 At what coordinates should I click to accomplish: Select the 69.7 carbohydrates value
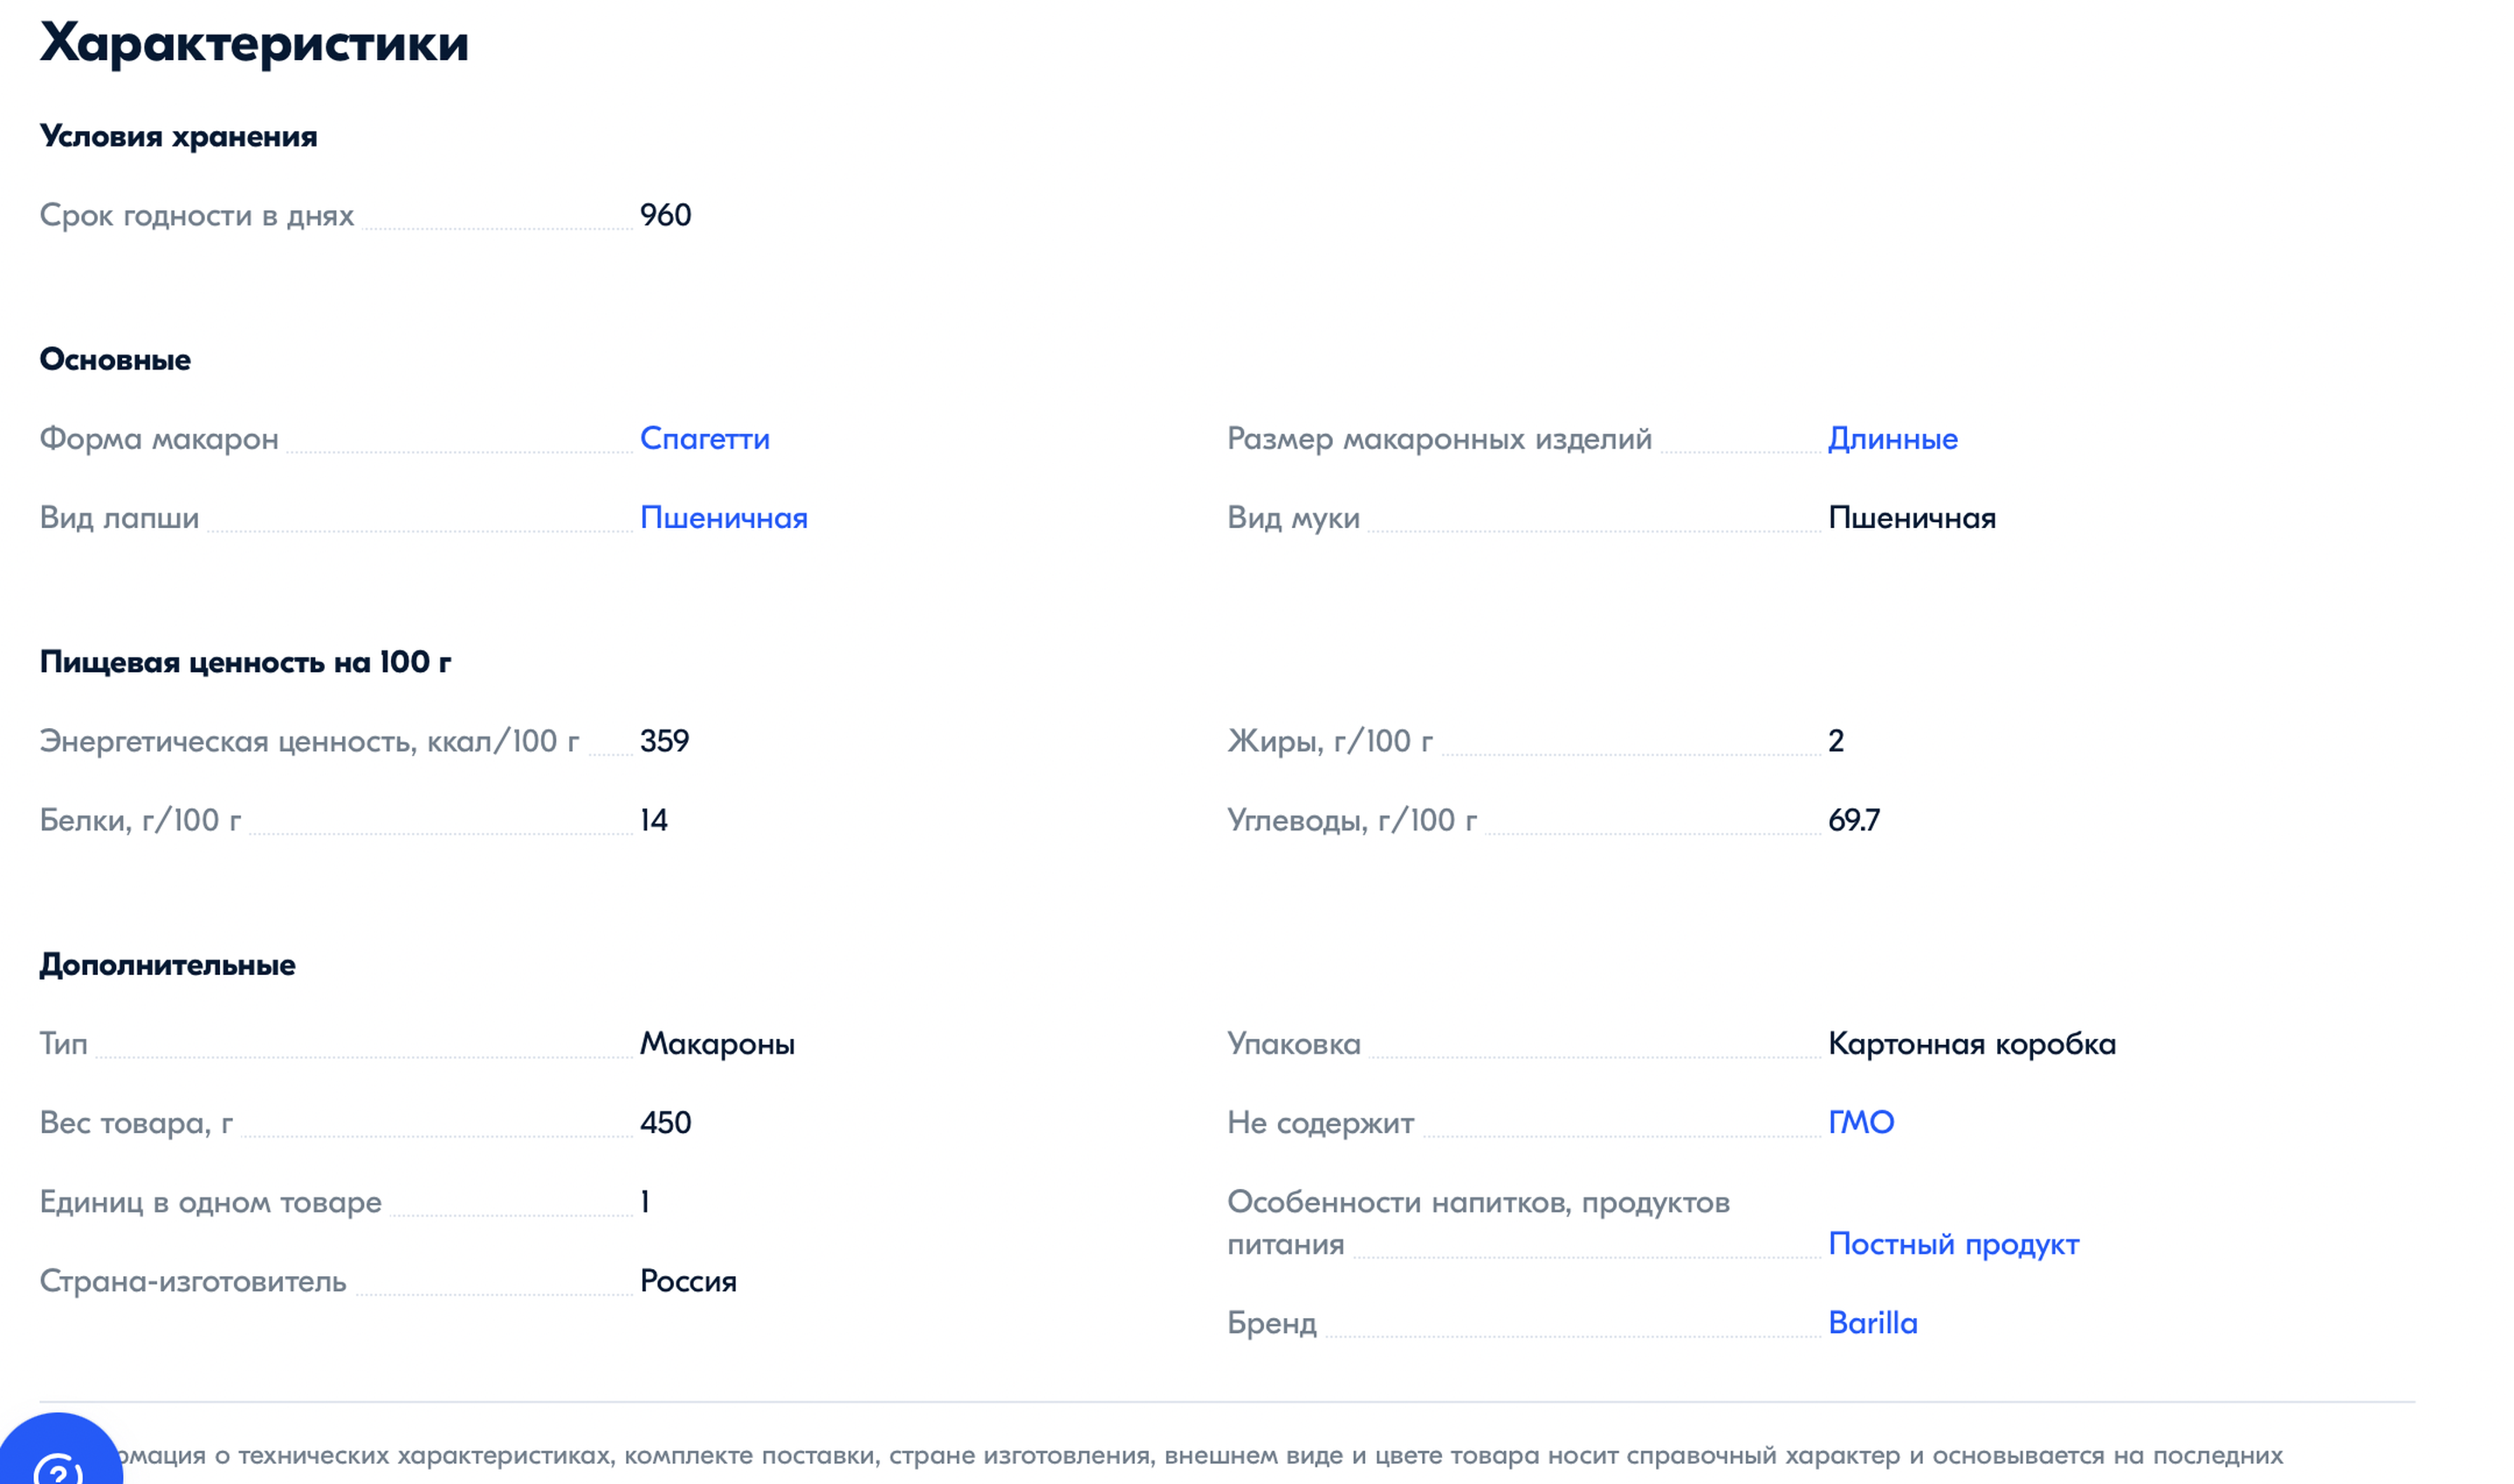pos(1853,820)
